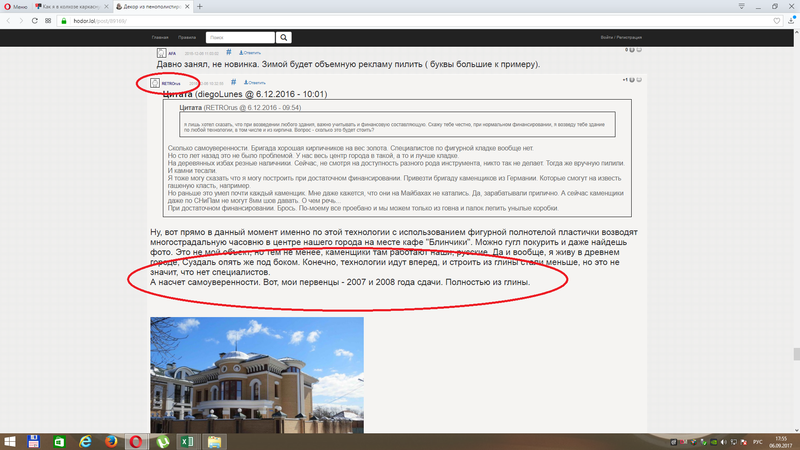
Task: Open the volume icon in tray
Action: tap(723, 442)
